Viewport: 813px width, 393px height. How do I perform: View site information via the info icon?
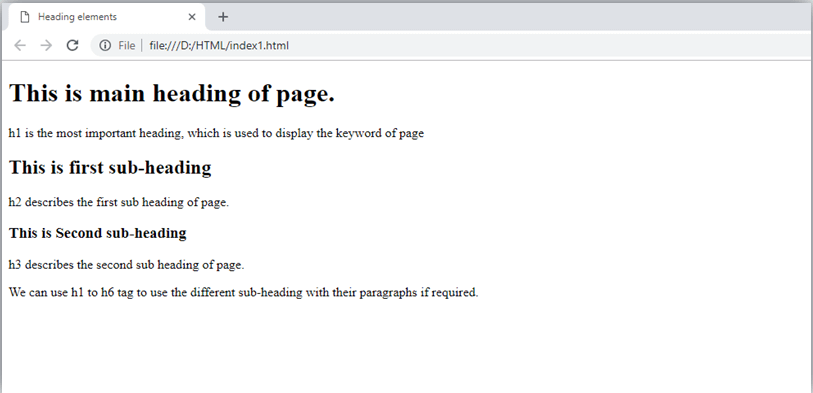click(x=105, y=46)
